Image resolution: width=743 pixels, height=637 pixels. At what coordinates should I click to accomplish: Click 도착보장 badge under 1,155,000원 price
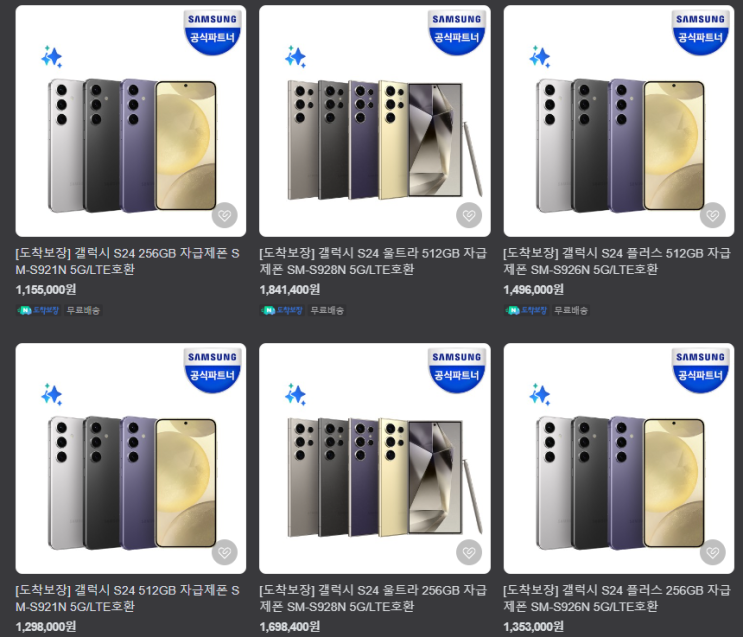tap(38, 310)
